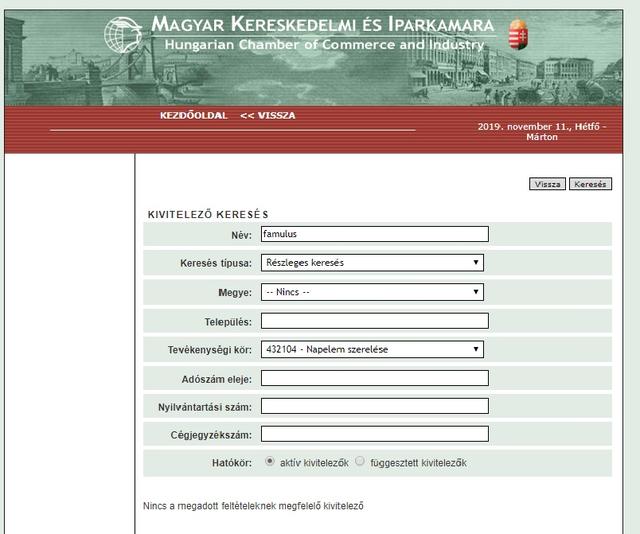Click the Tevékenységi kör label

click(210, 350)
